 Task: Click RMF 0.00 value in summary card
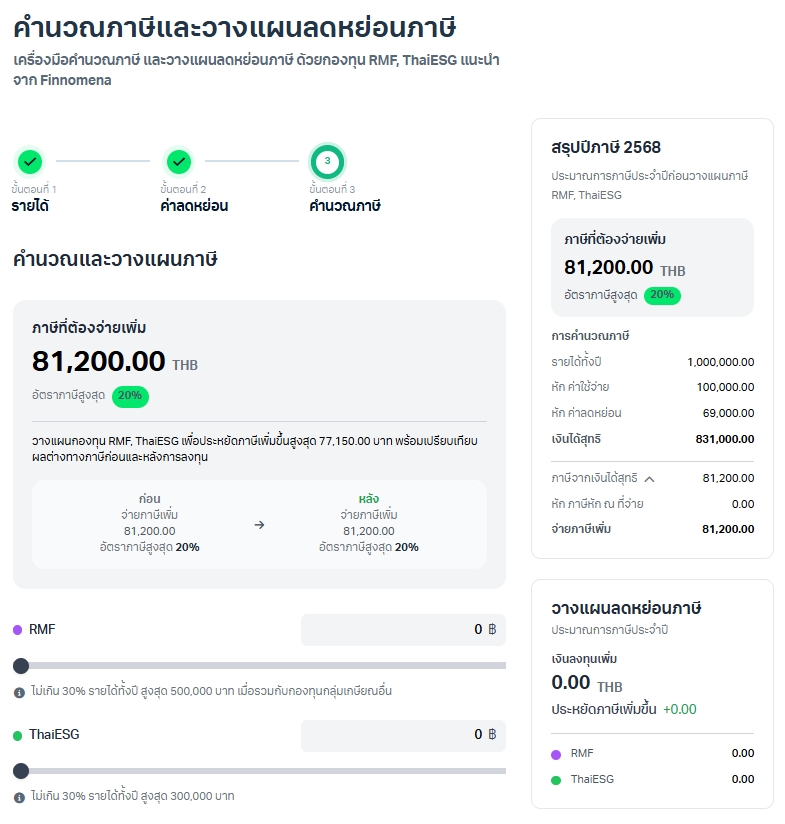tap(742, 754)
